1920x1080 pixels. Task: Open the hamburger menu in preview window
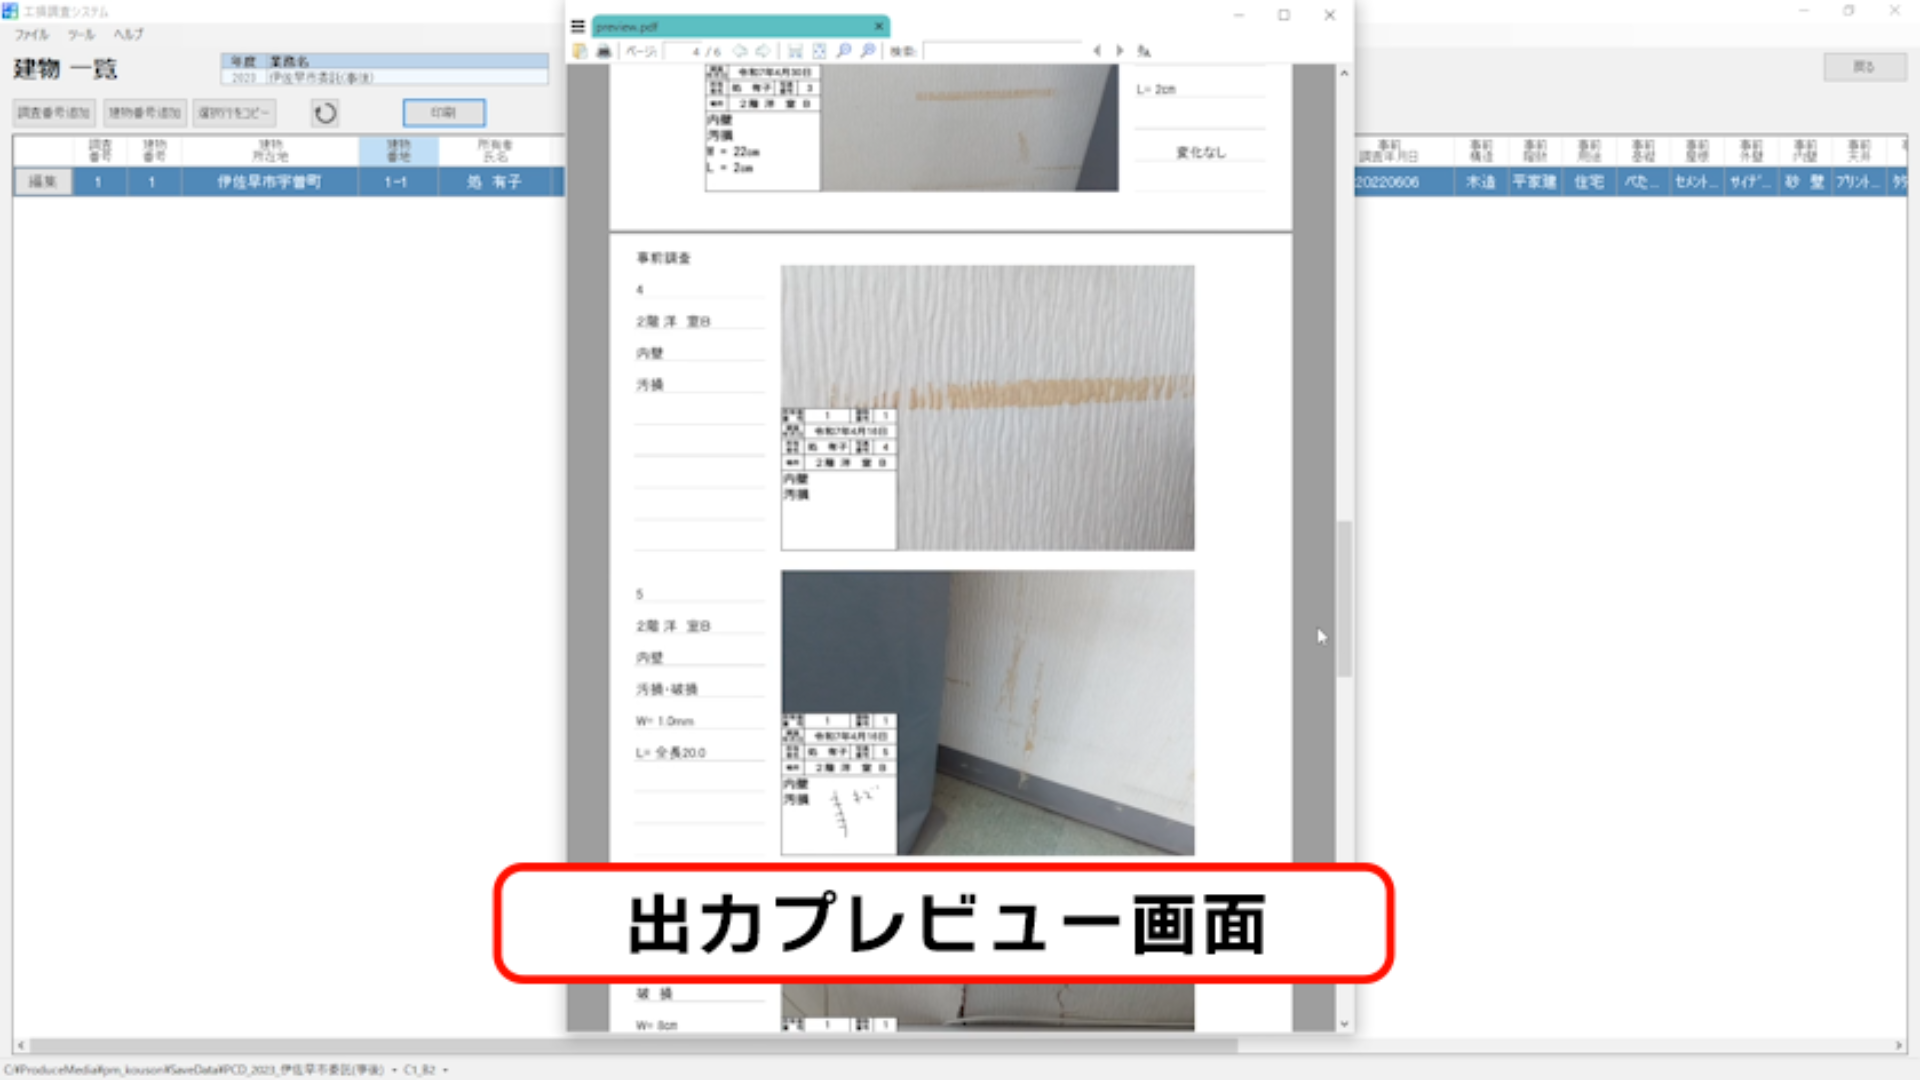click(577, 27)
